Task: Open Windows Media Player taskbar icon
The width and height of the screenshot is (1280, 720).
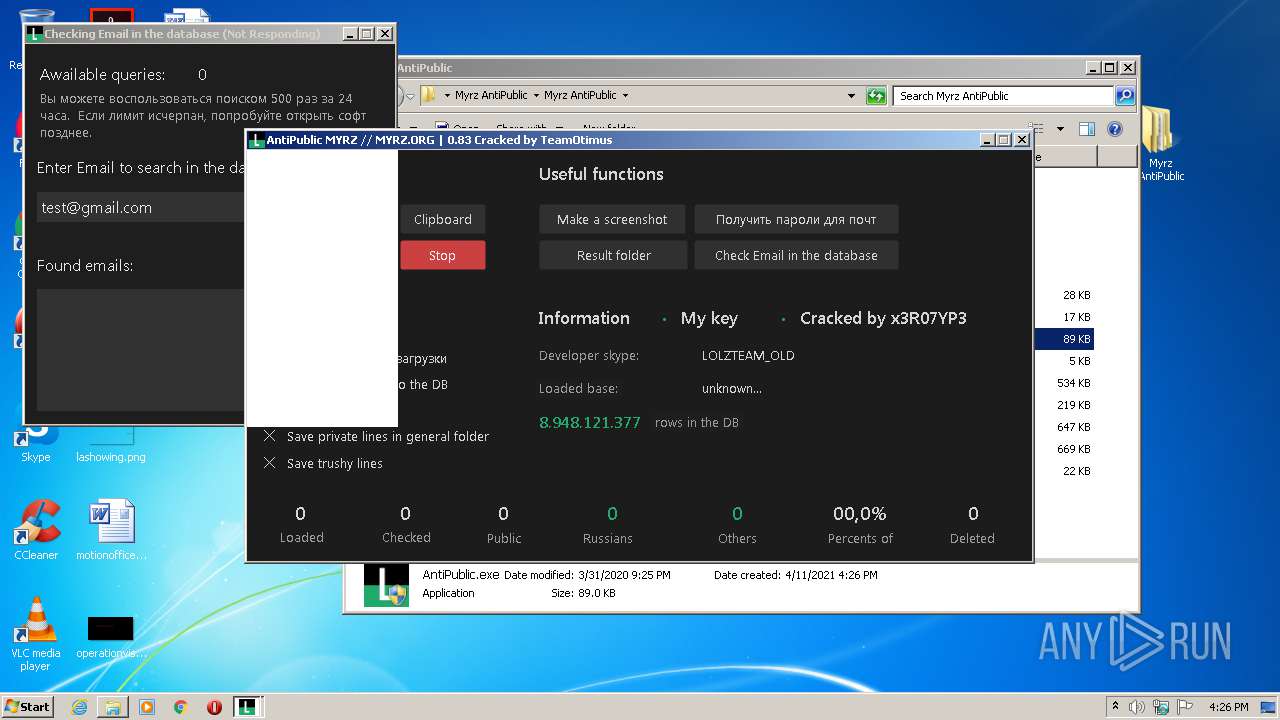Action: click(x=147, y=707)
